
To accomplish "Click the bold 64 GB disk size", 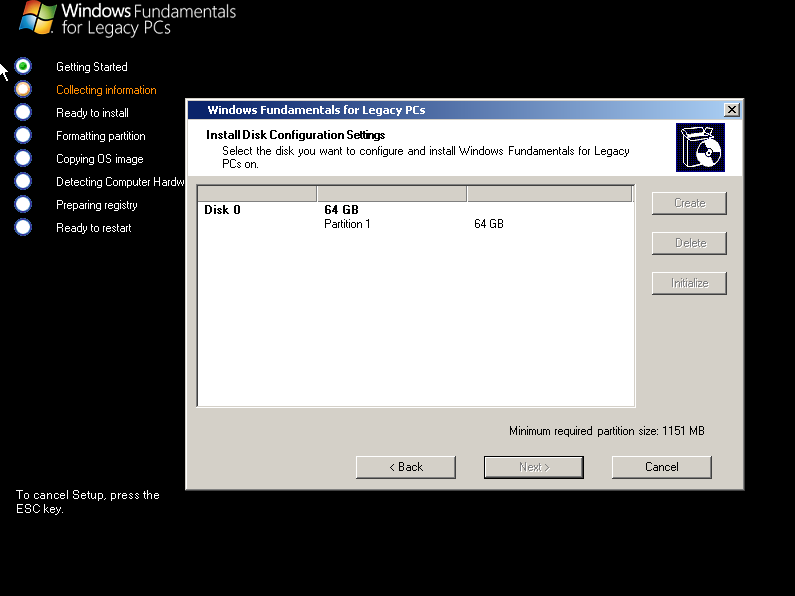I will [341, 210].
